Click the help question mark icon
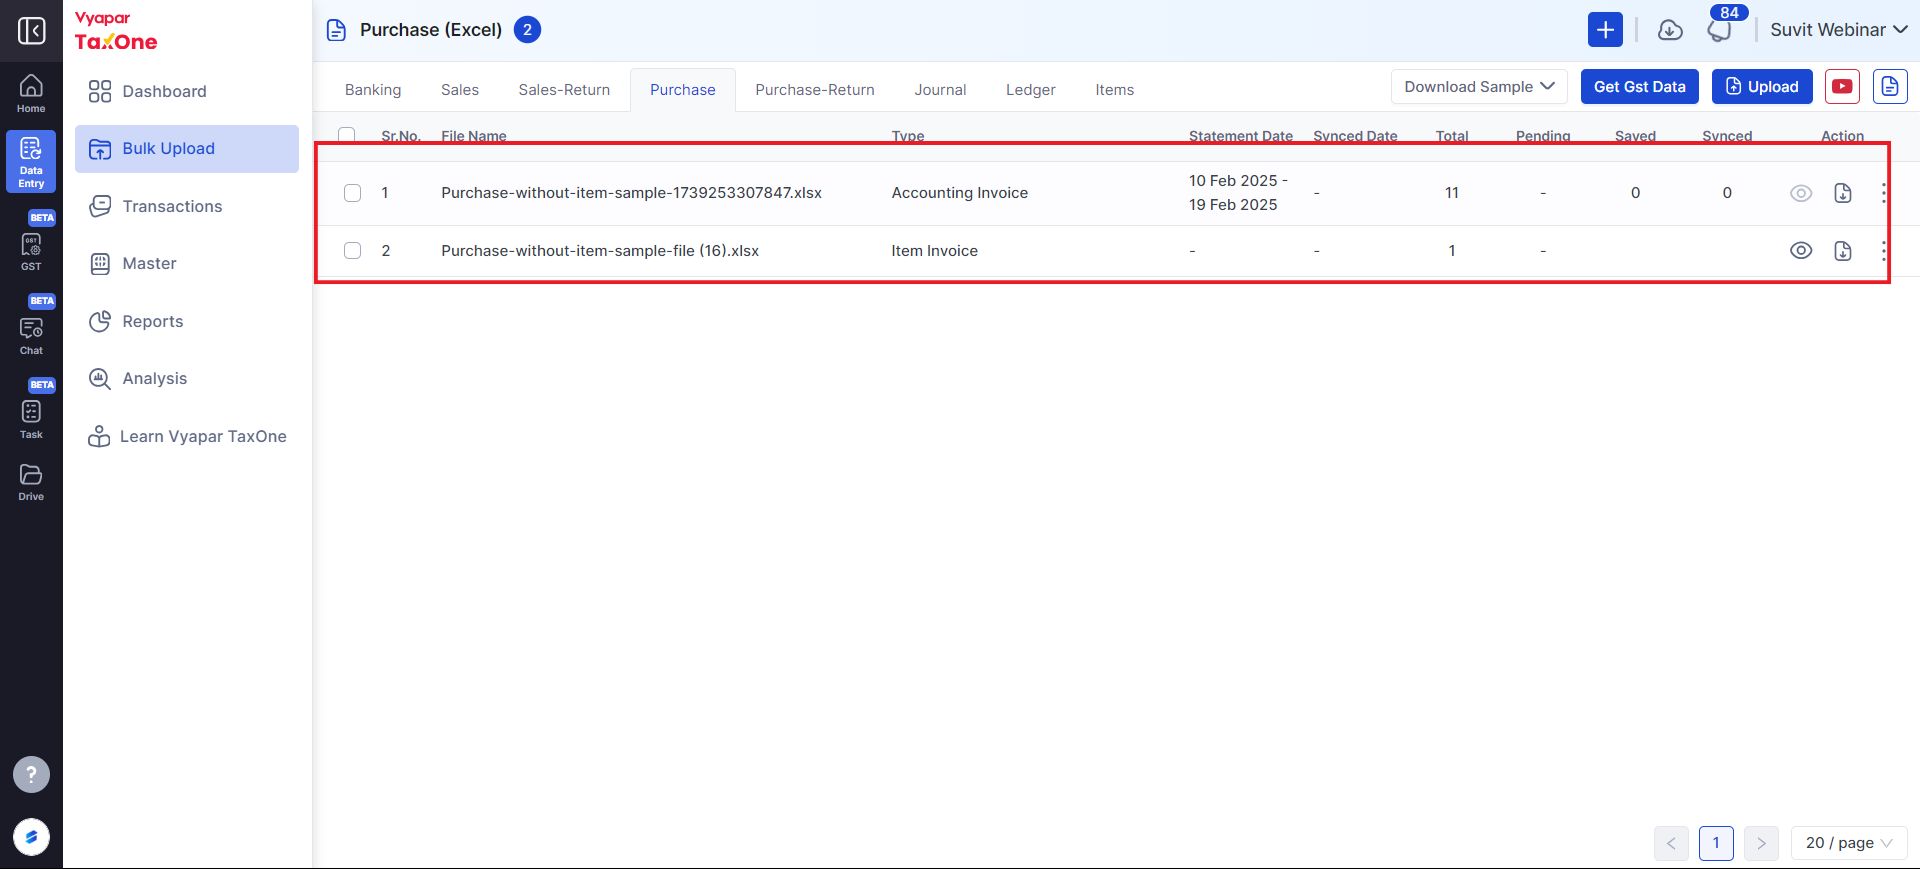 point(31,774)
